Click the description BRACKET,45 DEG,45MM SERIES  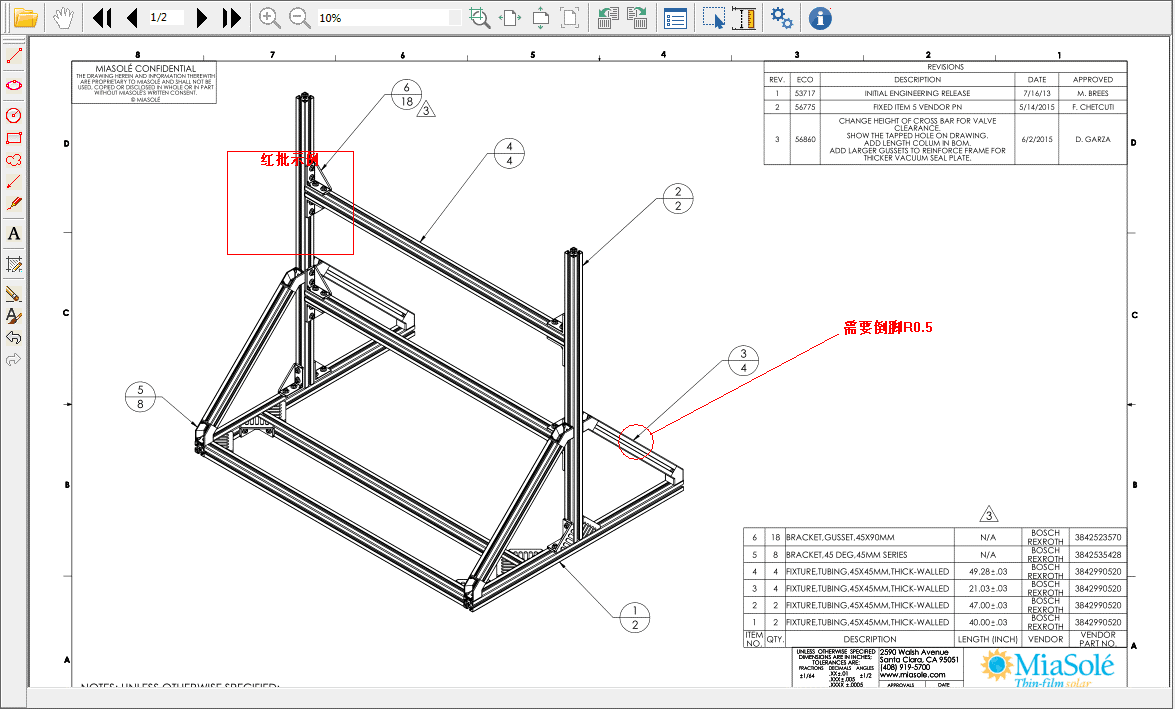tap(847, 555)
